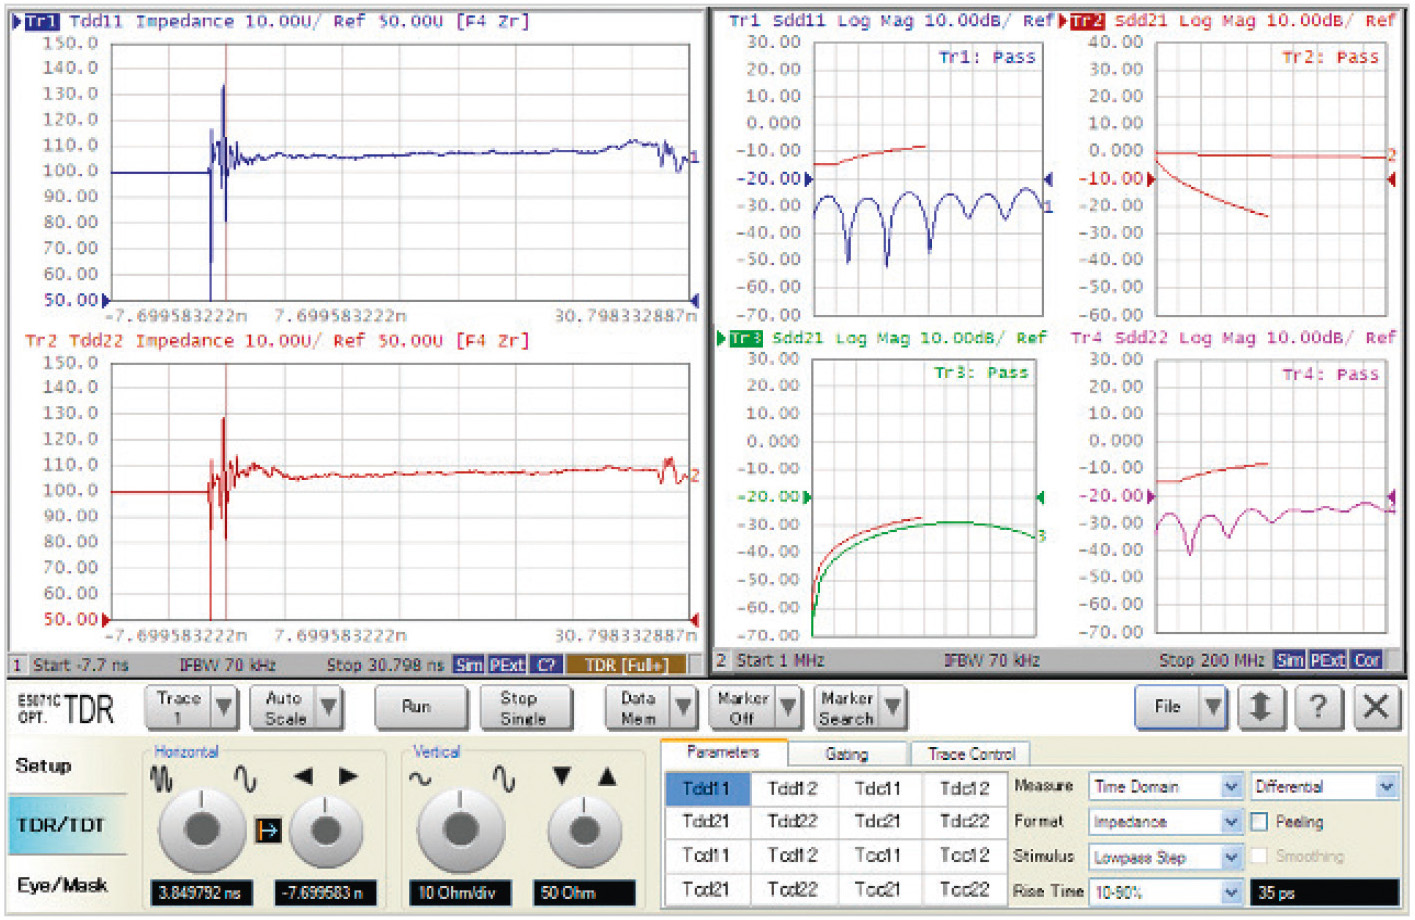Switch to the Parameters tab
Viewport: 1415px width, 920px height.
(723, 752)
